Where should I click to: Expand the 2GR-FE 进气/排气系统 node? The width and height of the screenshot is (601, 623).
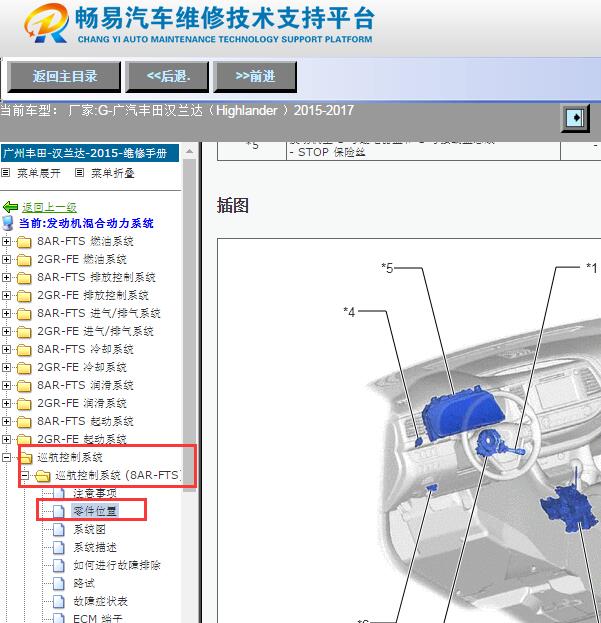coord(6,331)
